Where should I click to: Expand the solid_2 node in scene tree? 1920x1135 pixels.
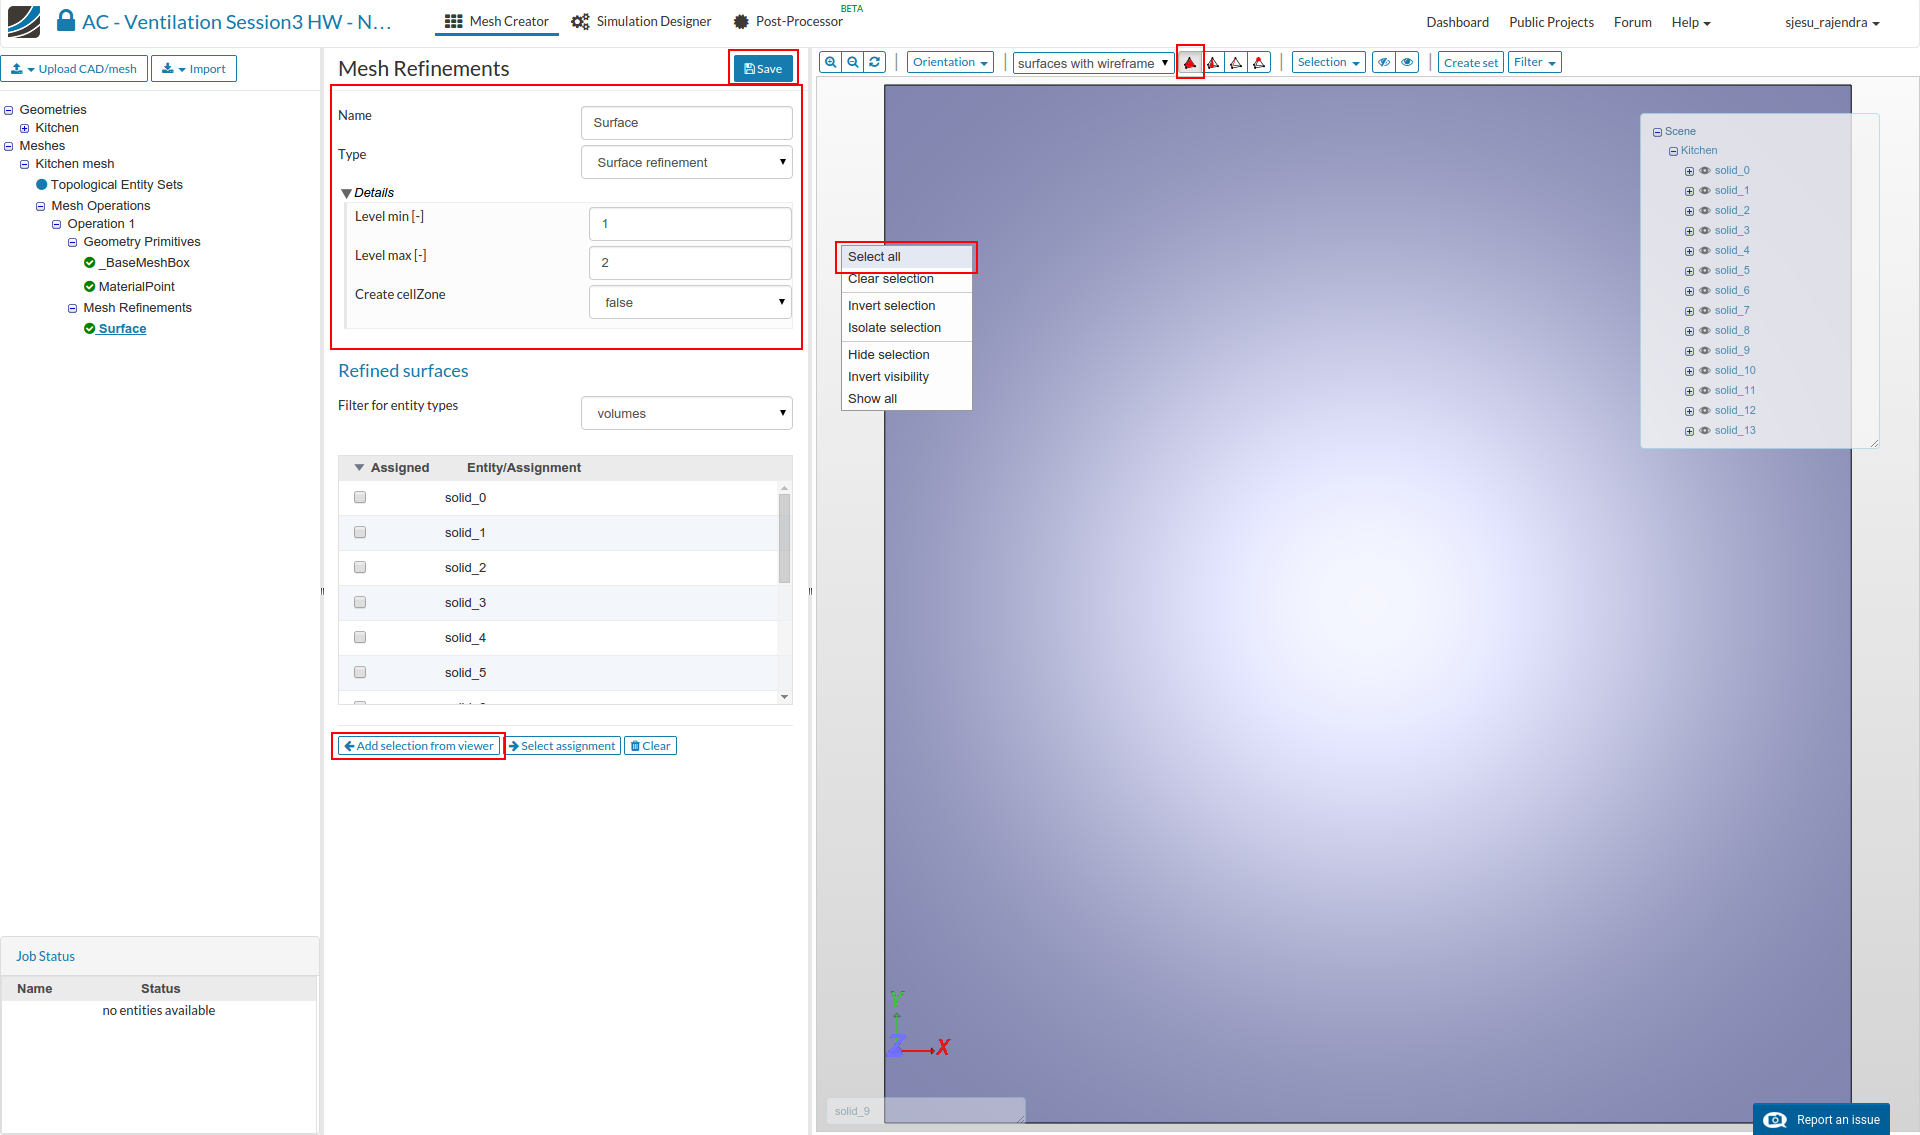(x=1689, y=211)
